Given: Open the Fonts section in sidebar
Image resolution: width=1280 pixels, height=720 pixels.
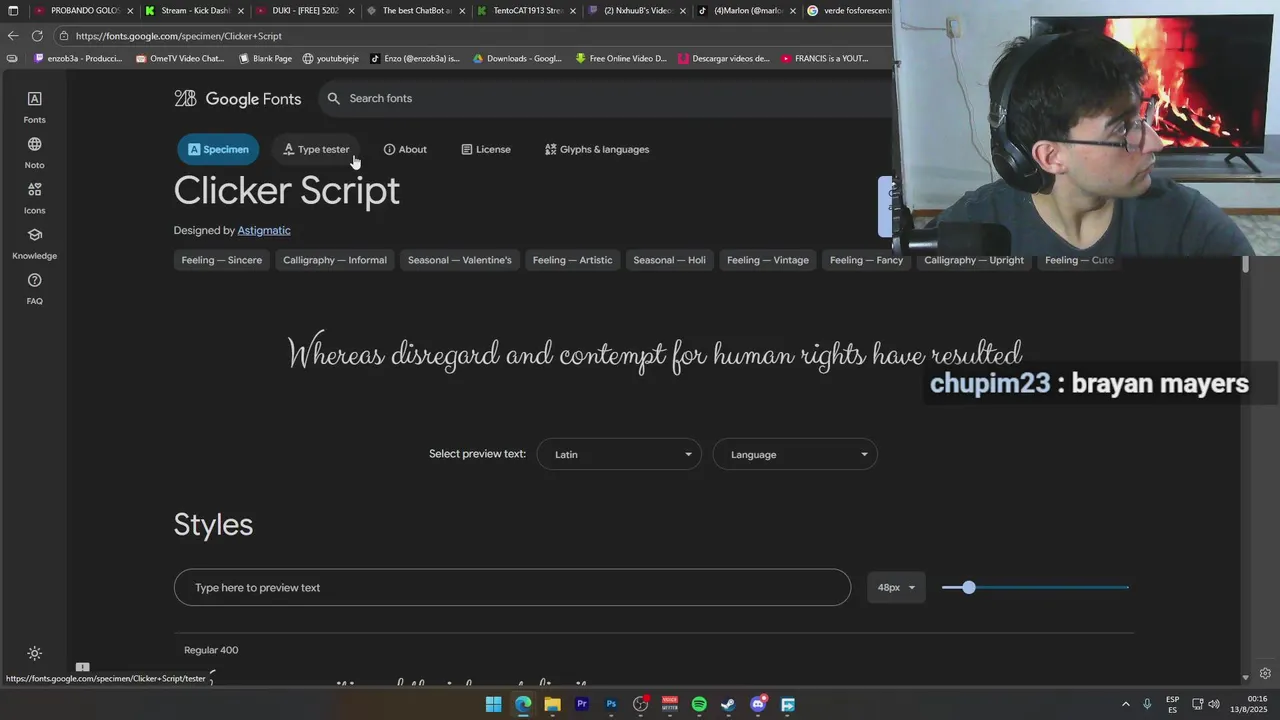Looking at the screenshot, I should point(34,107).
